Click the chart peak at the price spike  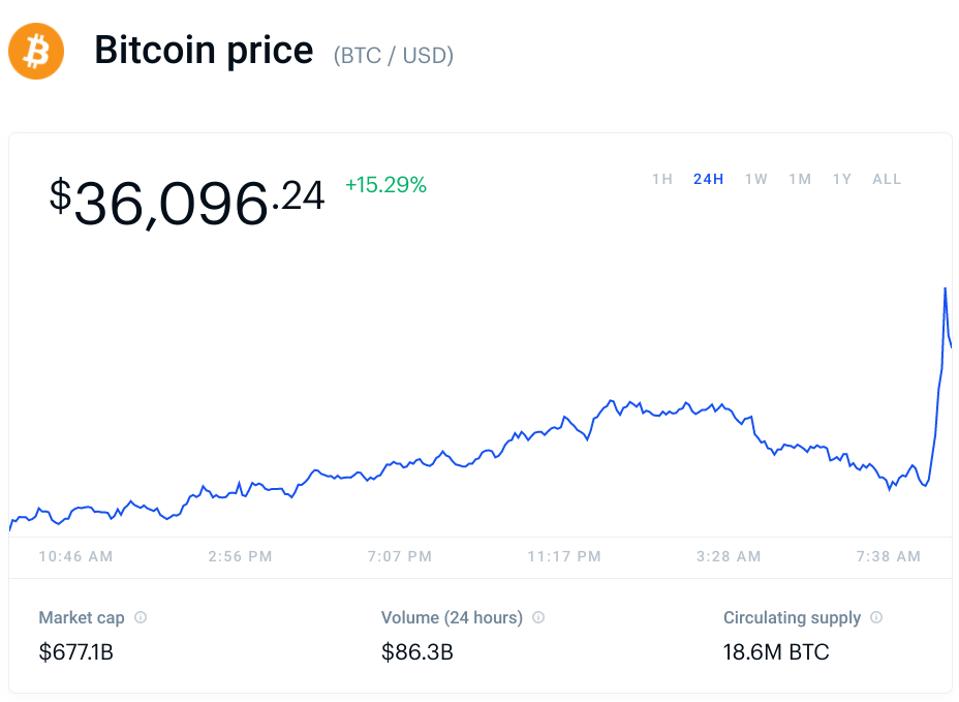pos(945,289)
